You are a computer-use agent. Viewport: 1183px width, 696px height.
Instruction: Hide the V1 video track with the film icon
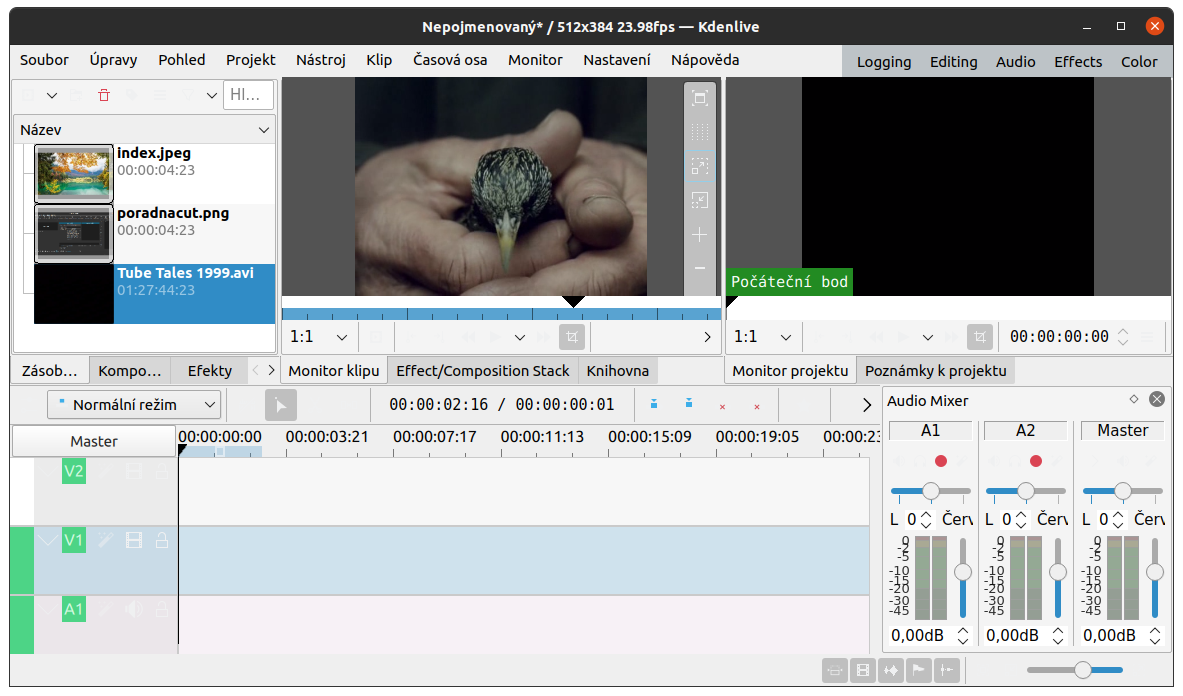pyautogui.click(x=134, y=540)
